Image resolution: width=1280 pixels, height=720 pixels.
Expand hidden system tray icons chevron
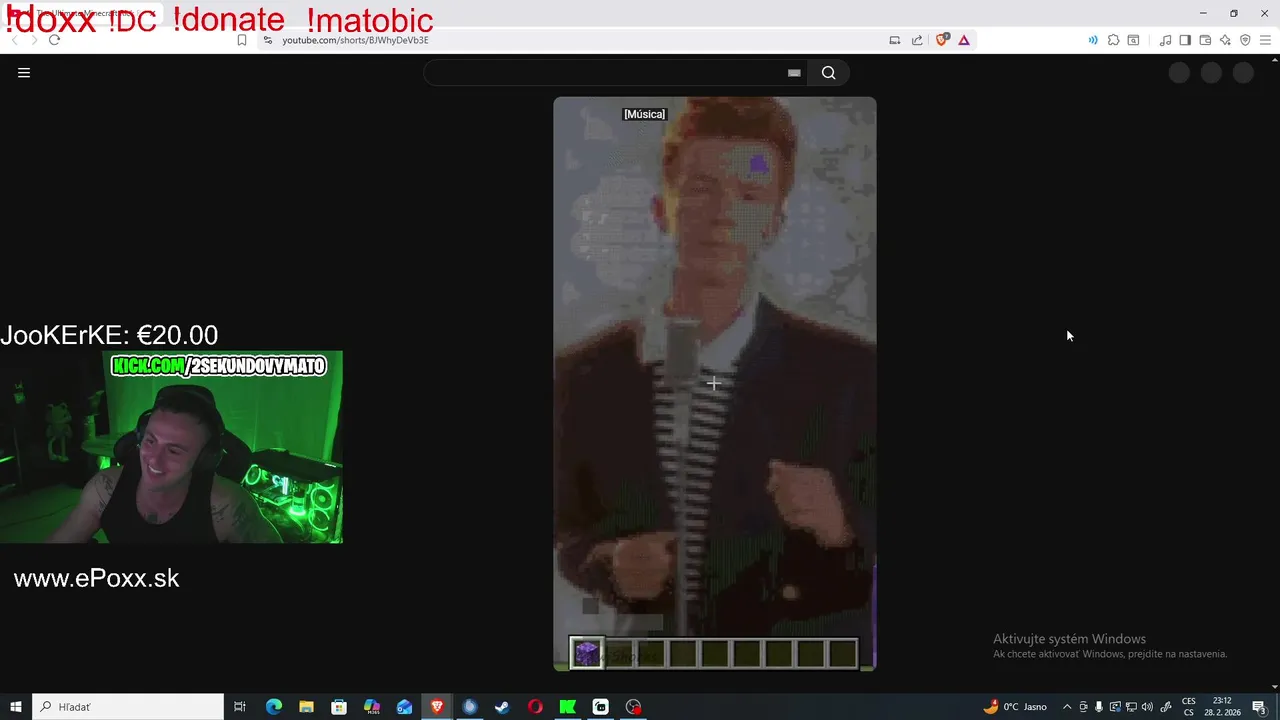(x=1066, y=707)
